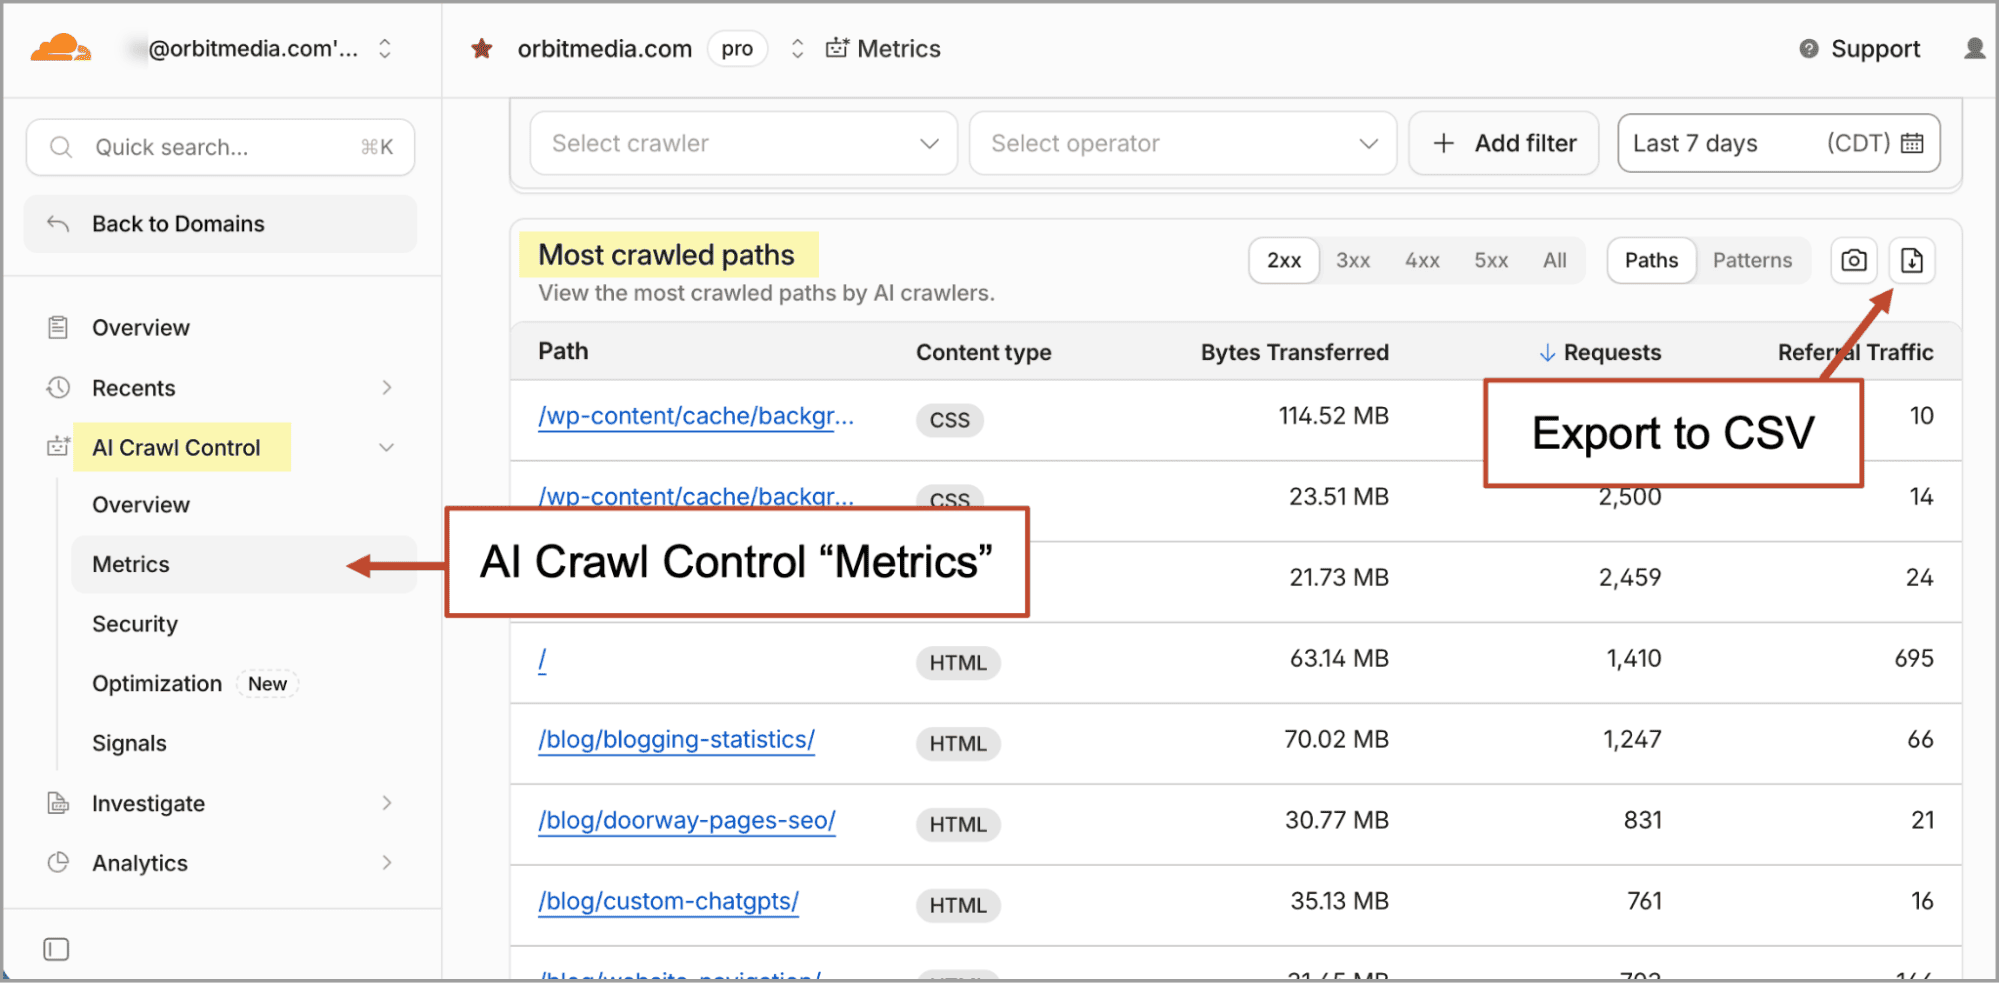Click the plus icon in Add filter
Viewport: 1999px width, 983px height.
[1443, 143]
